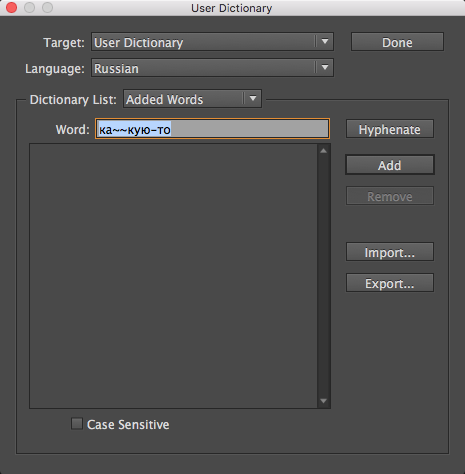Click the Export... button

click(390, 283)
